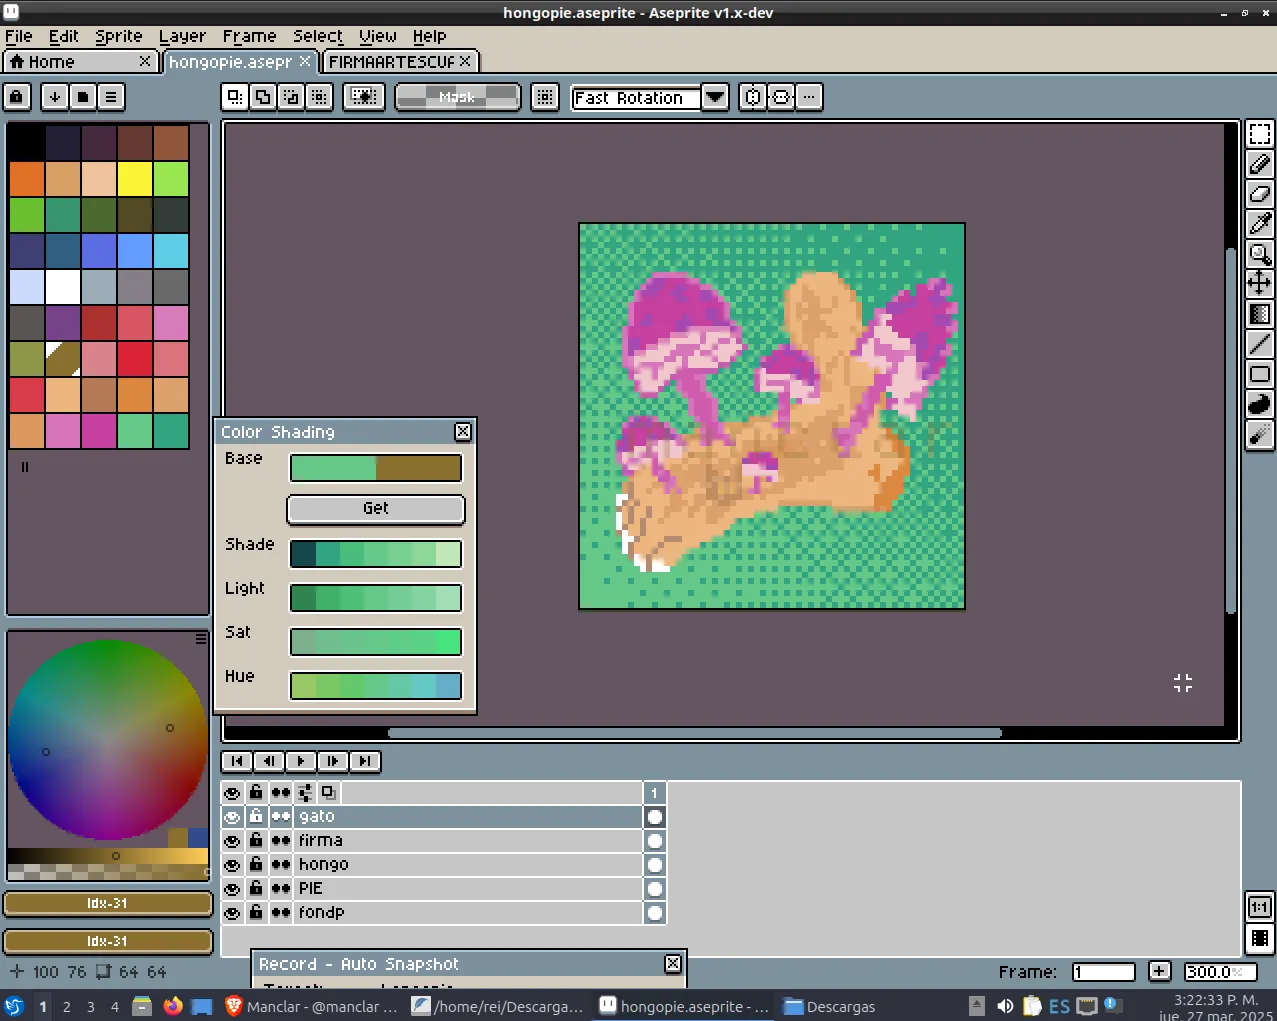Pick the Eyedropper tool

1259,224
